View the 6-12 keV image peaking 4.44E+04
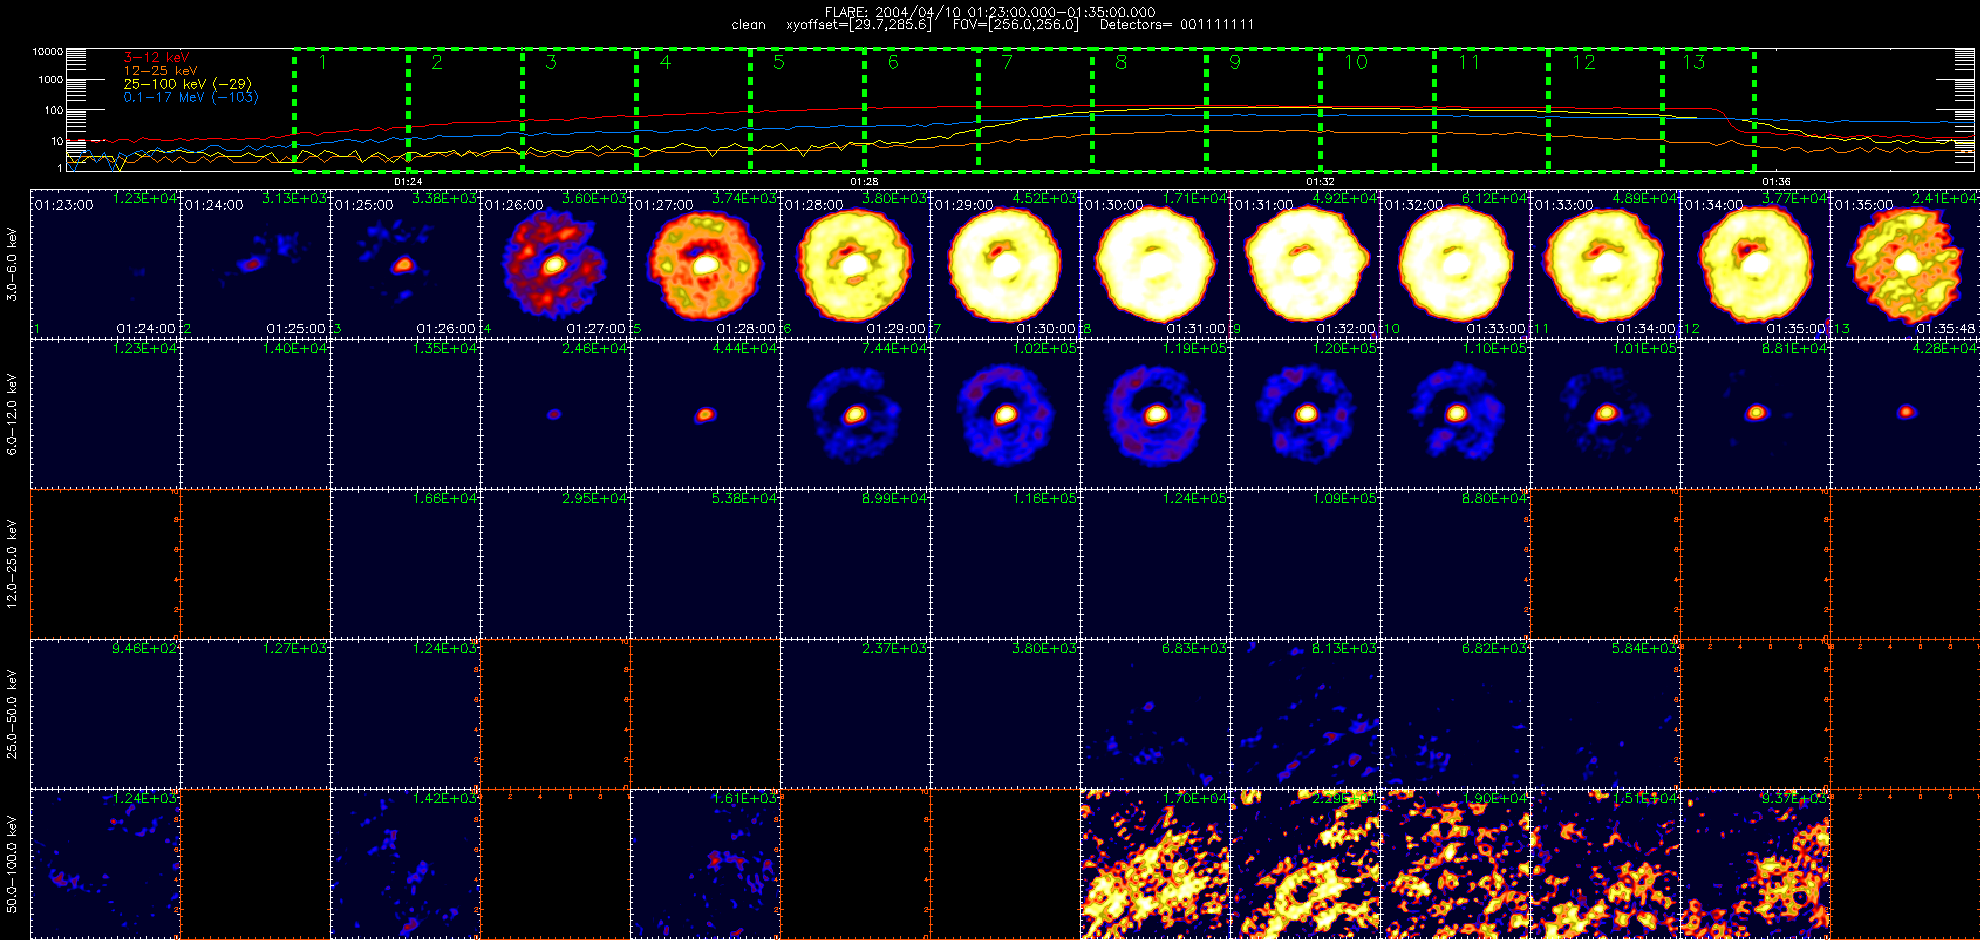The height and width of the screenshot is (940, 1980). [x=705, y=414]
